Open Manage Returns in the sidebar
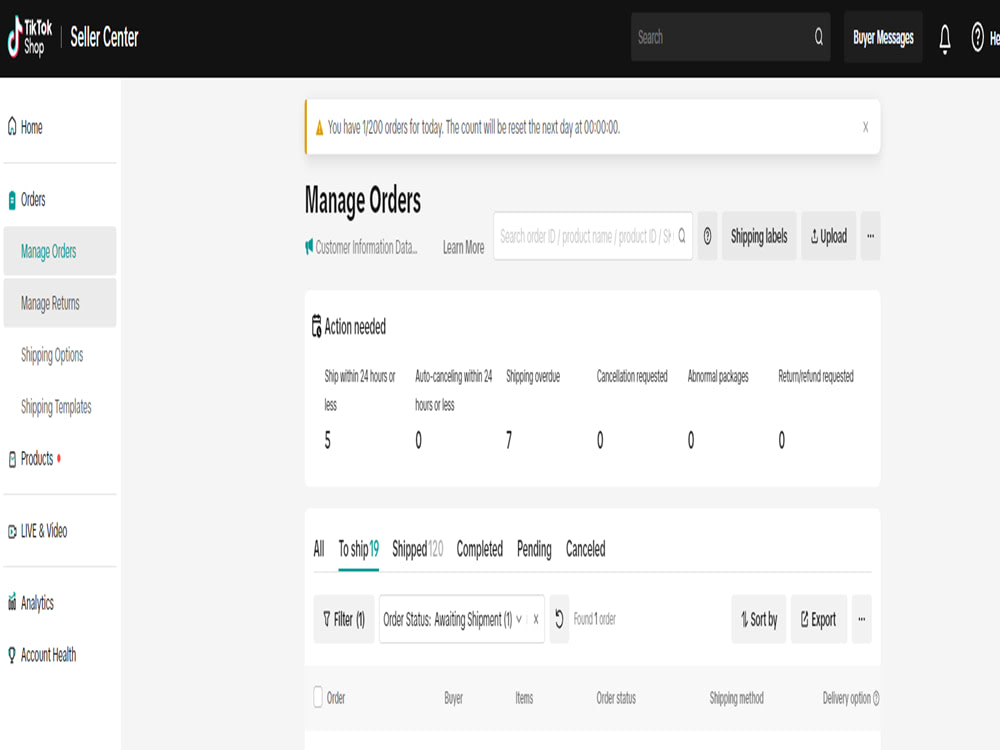 click(60, 303)
